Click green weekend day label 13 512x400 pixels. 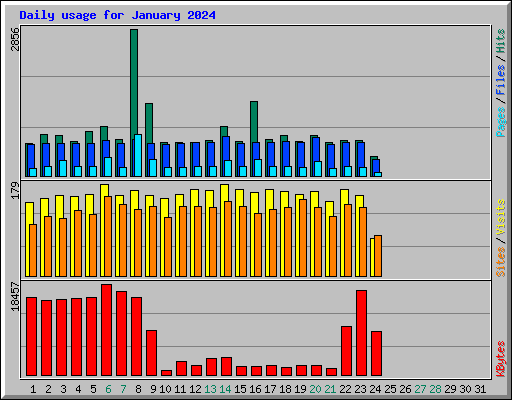click(210, 389)
